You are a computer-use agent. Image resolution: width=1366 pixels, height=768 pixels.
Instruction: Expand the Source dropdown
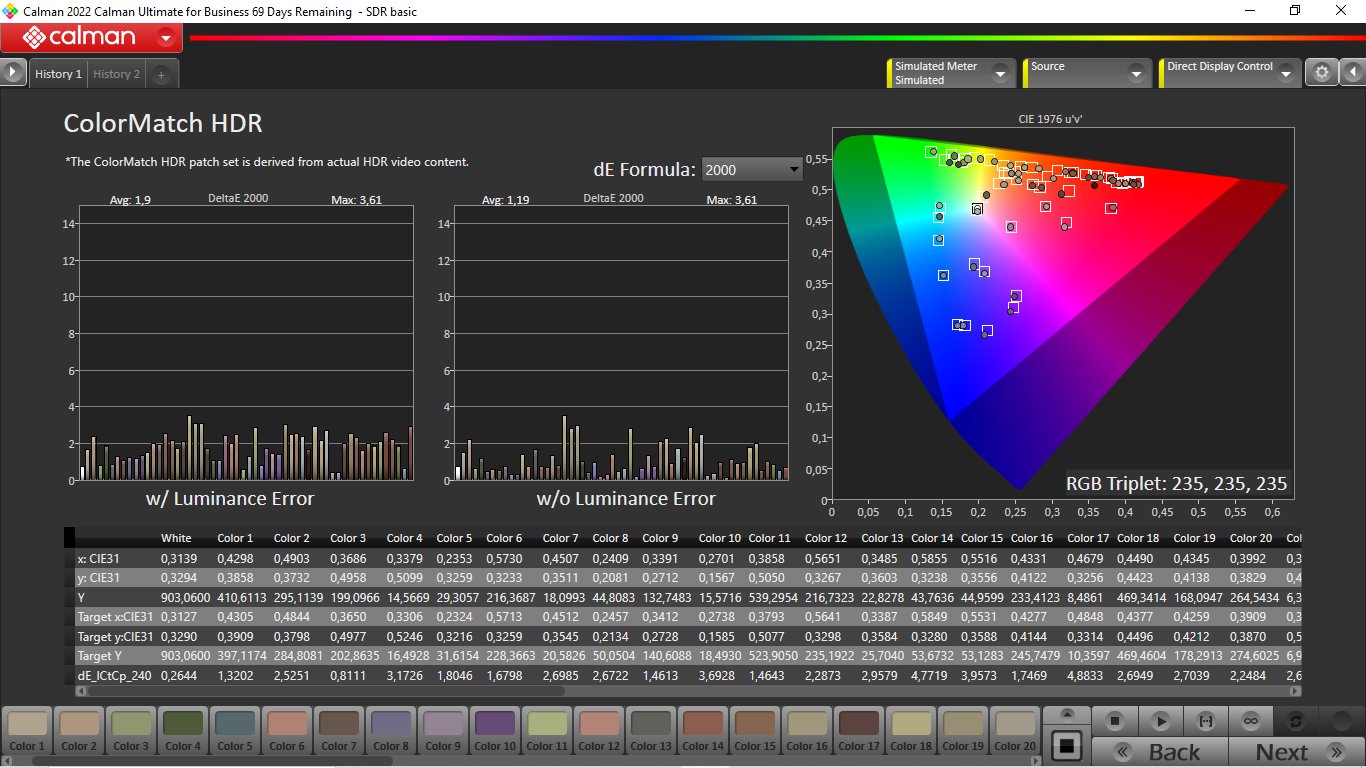point(1135,73)
